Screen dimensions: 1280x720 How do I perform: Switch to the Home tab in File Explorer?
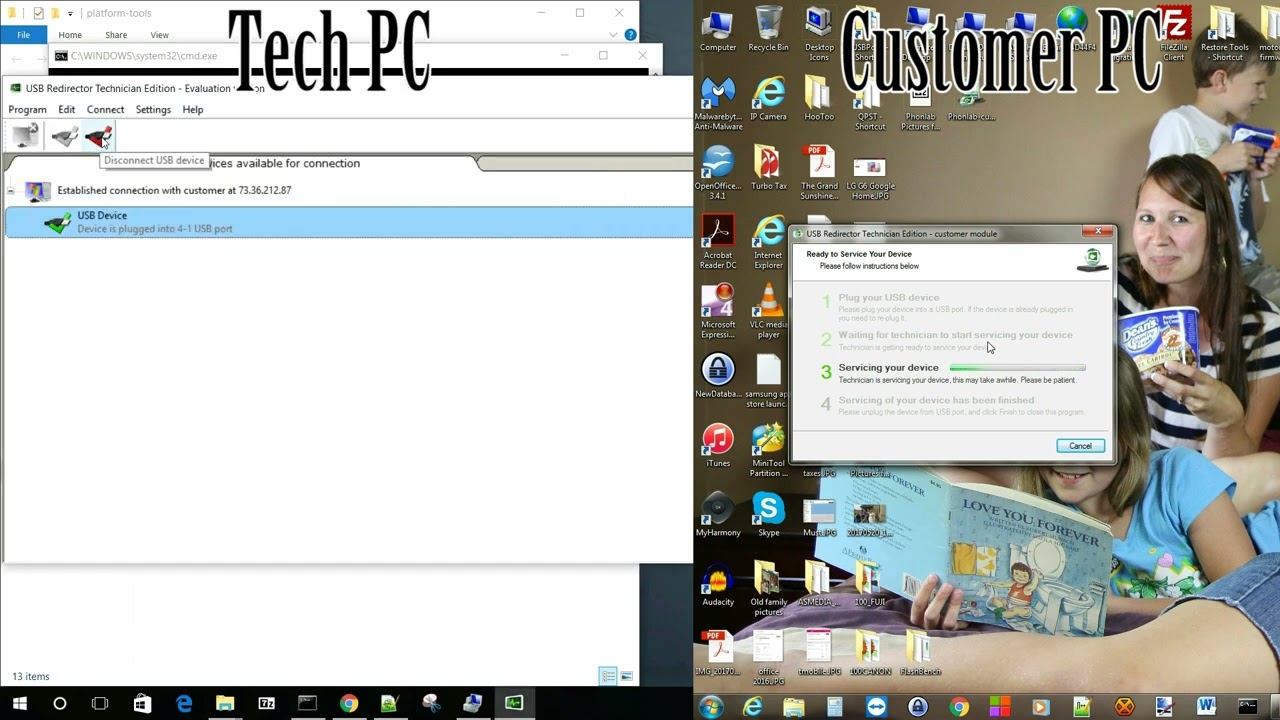pyautogui.click(x=70, y=35)
